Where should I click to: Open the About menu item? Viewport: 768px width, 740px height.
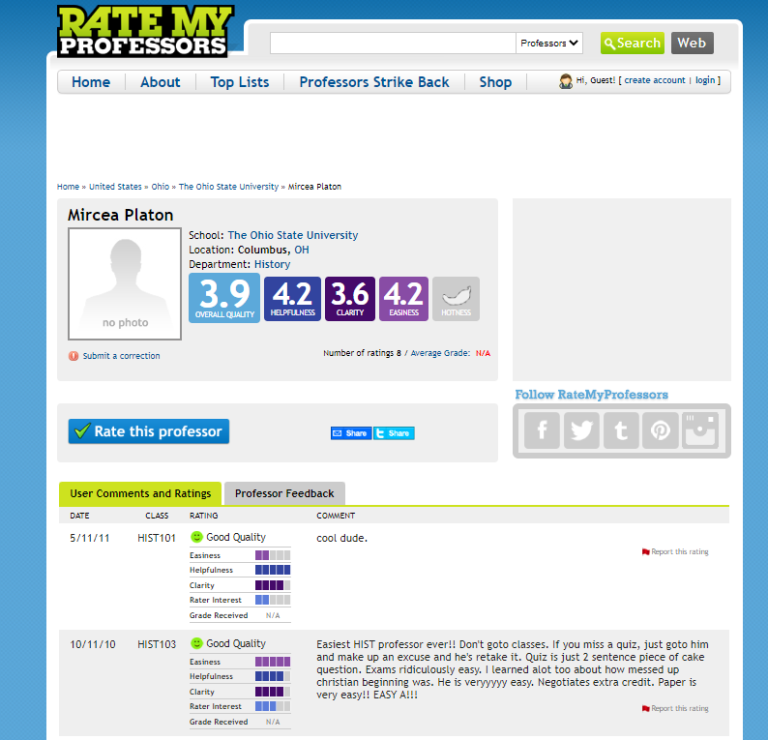pyautogui.click(x=160, y=82)
